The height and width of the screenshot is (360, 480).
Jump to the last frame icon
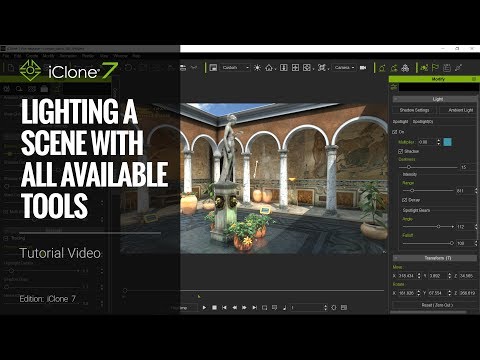(254, 307)
